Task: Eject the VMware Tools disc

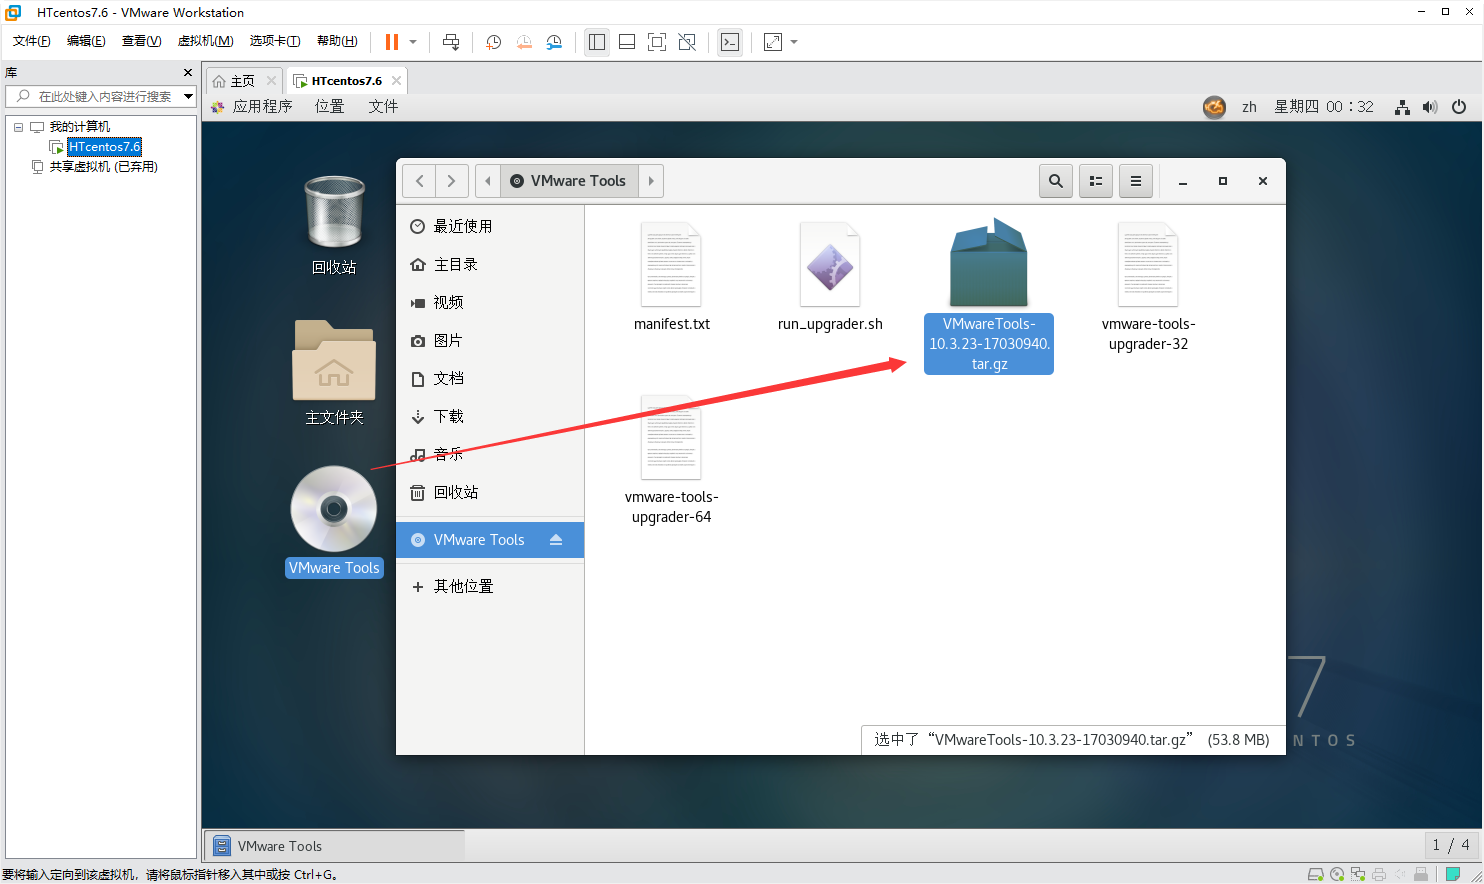Action: tap(556, 540)
